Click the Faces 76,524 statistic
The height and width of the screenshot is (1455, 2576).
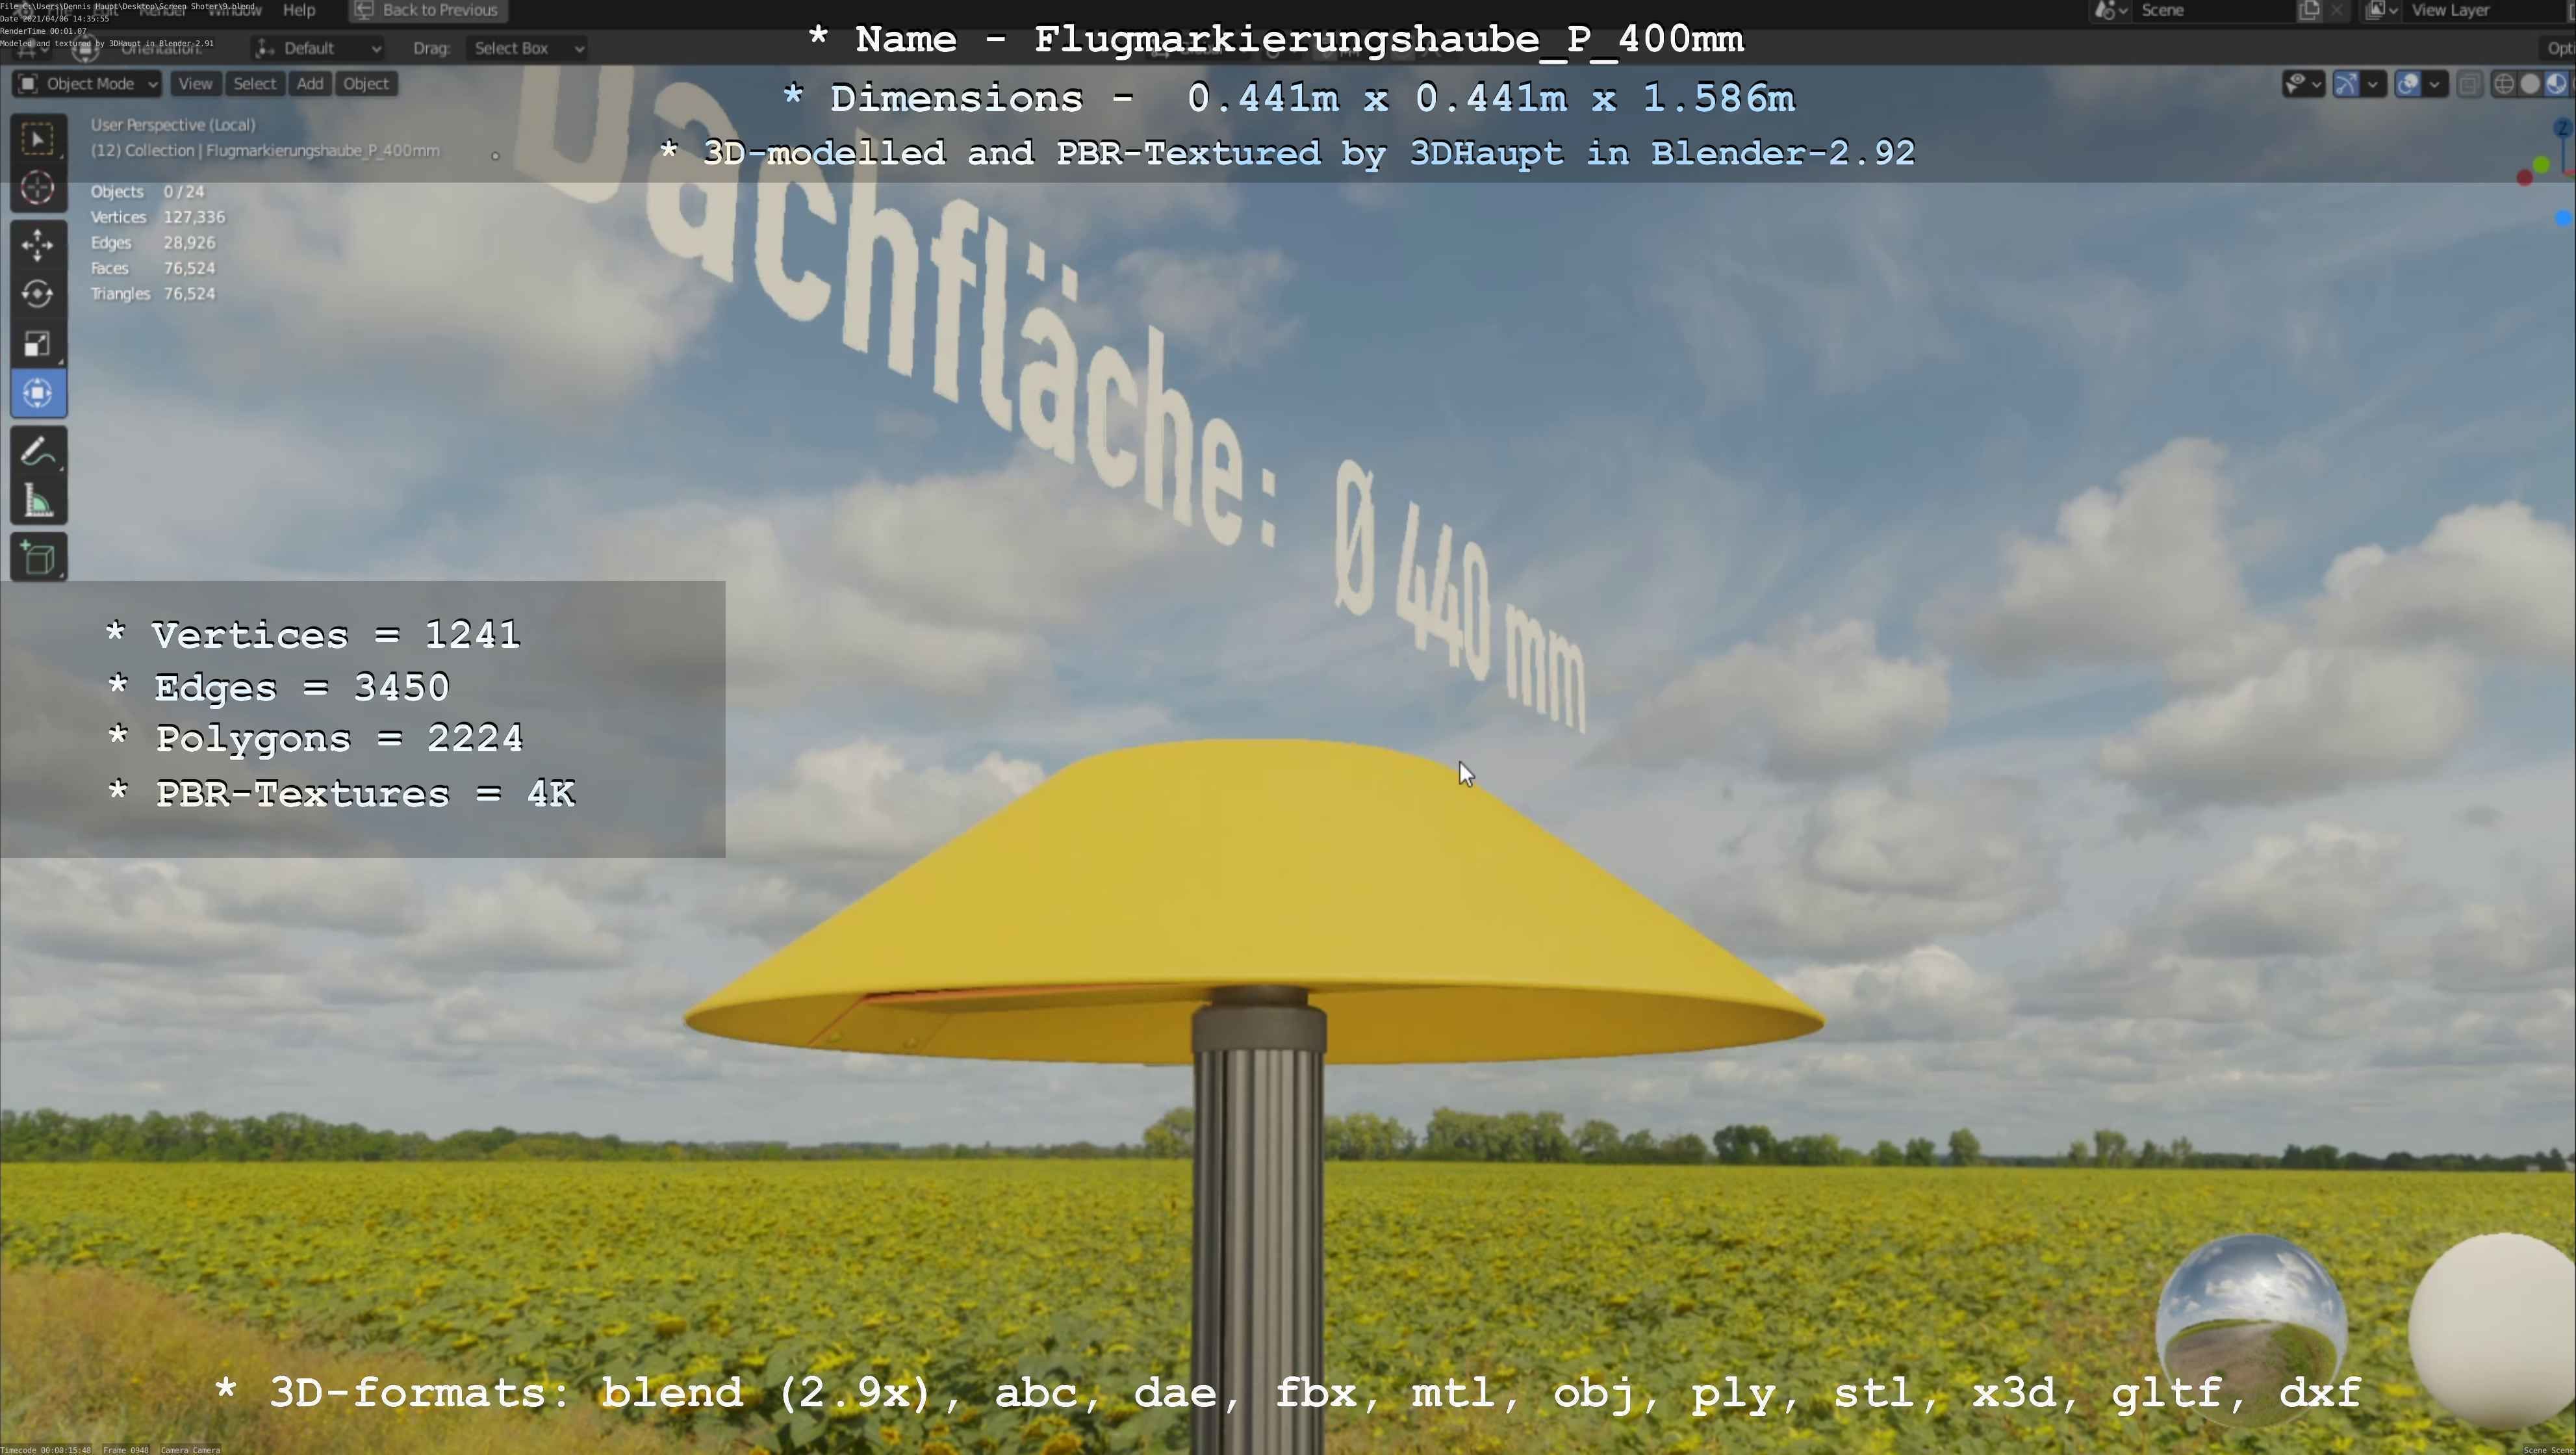(x=153, y=268)
